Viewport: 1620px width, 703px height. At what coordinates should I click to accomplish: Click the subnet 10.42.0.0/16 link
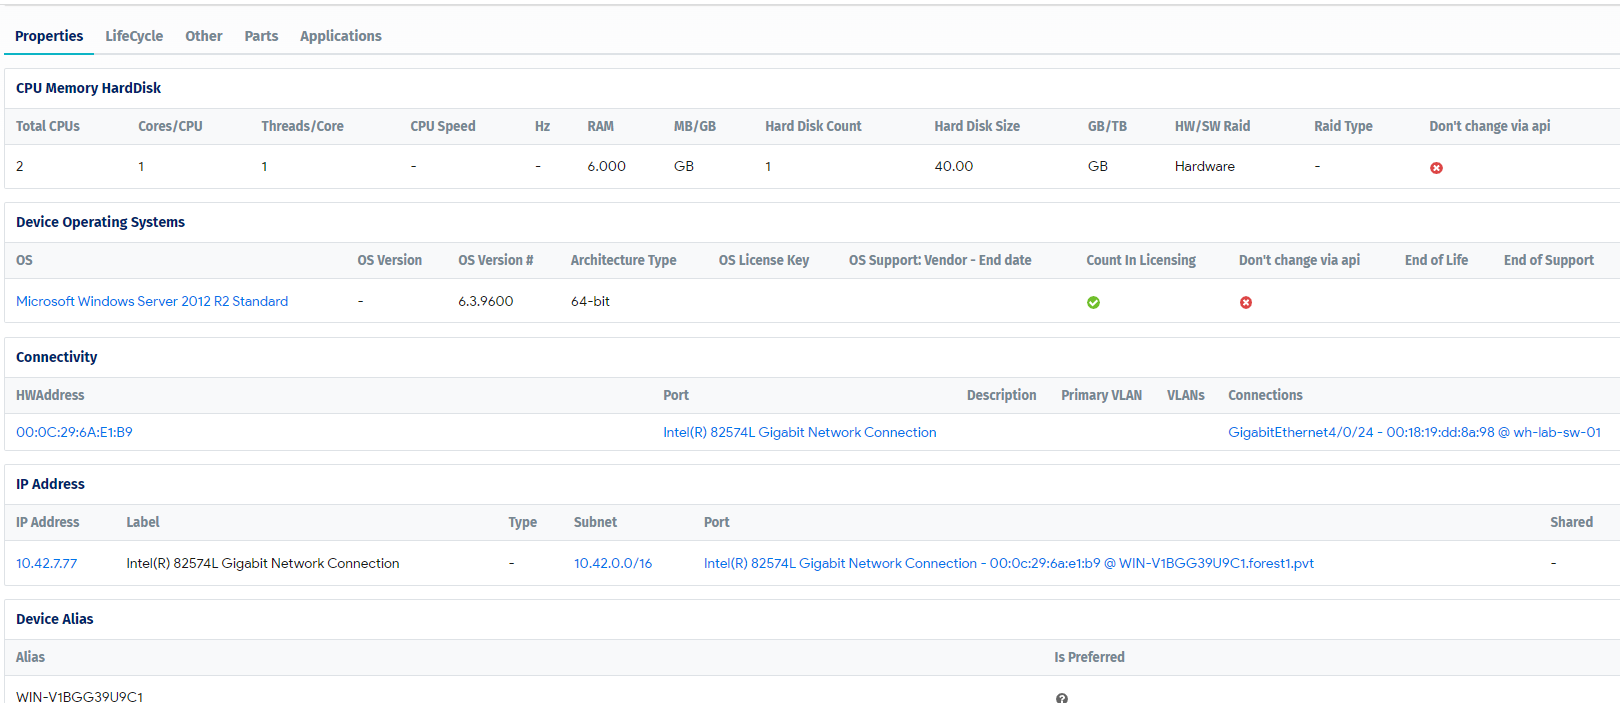pos(612,563)
